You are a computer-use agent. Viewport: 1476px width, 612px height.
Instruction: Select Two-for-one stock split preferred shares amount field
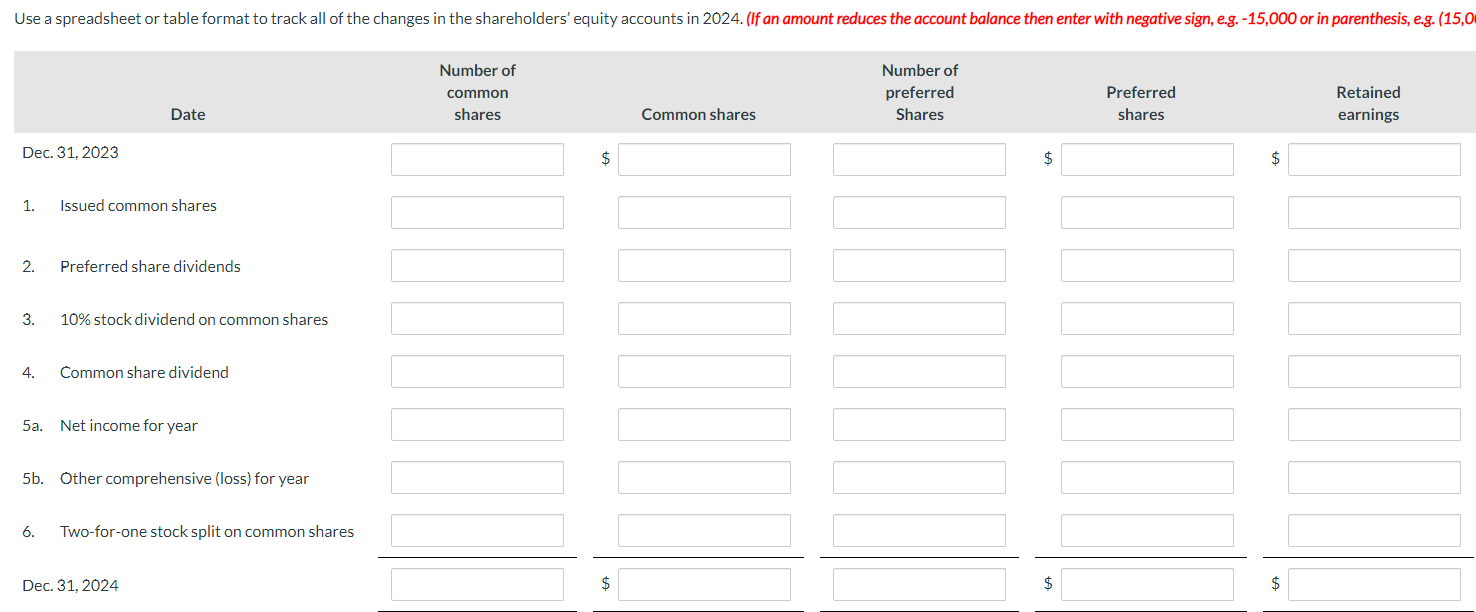[x=1147, y=530]
